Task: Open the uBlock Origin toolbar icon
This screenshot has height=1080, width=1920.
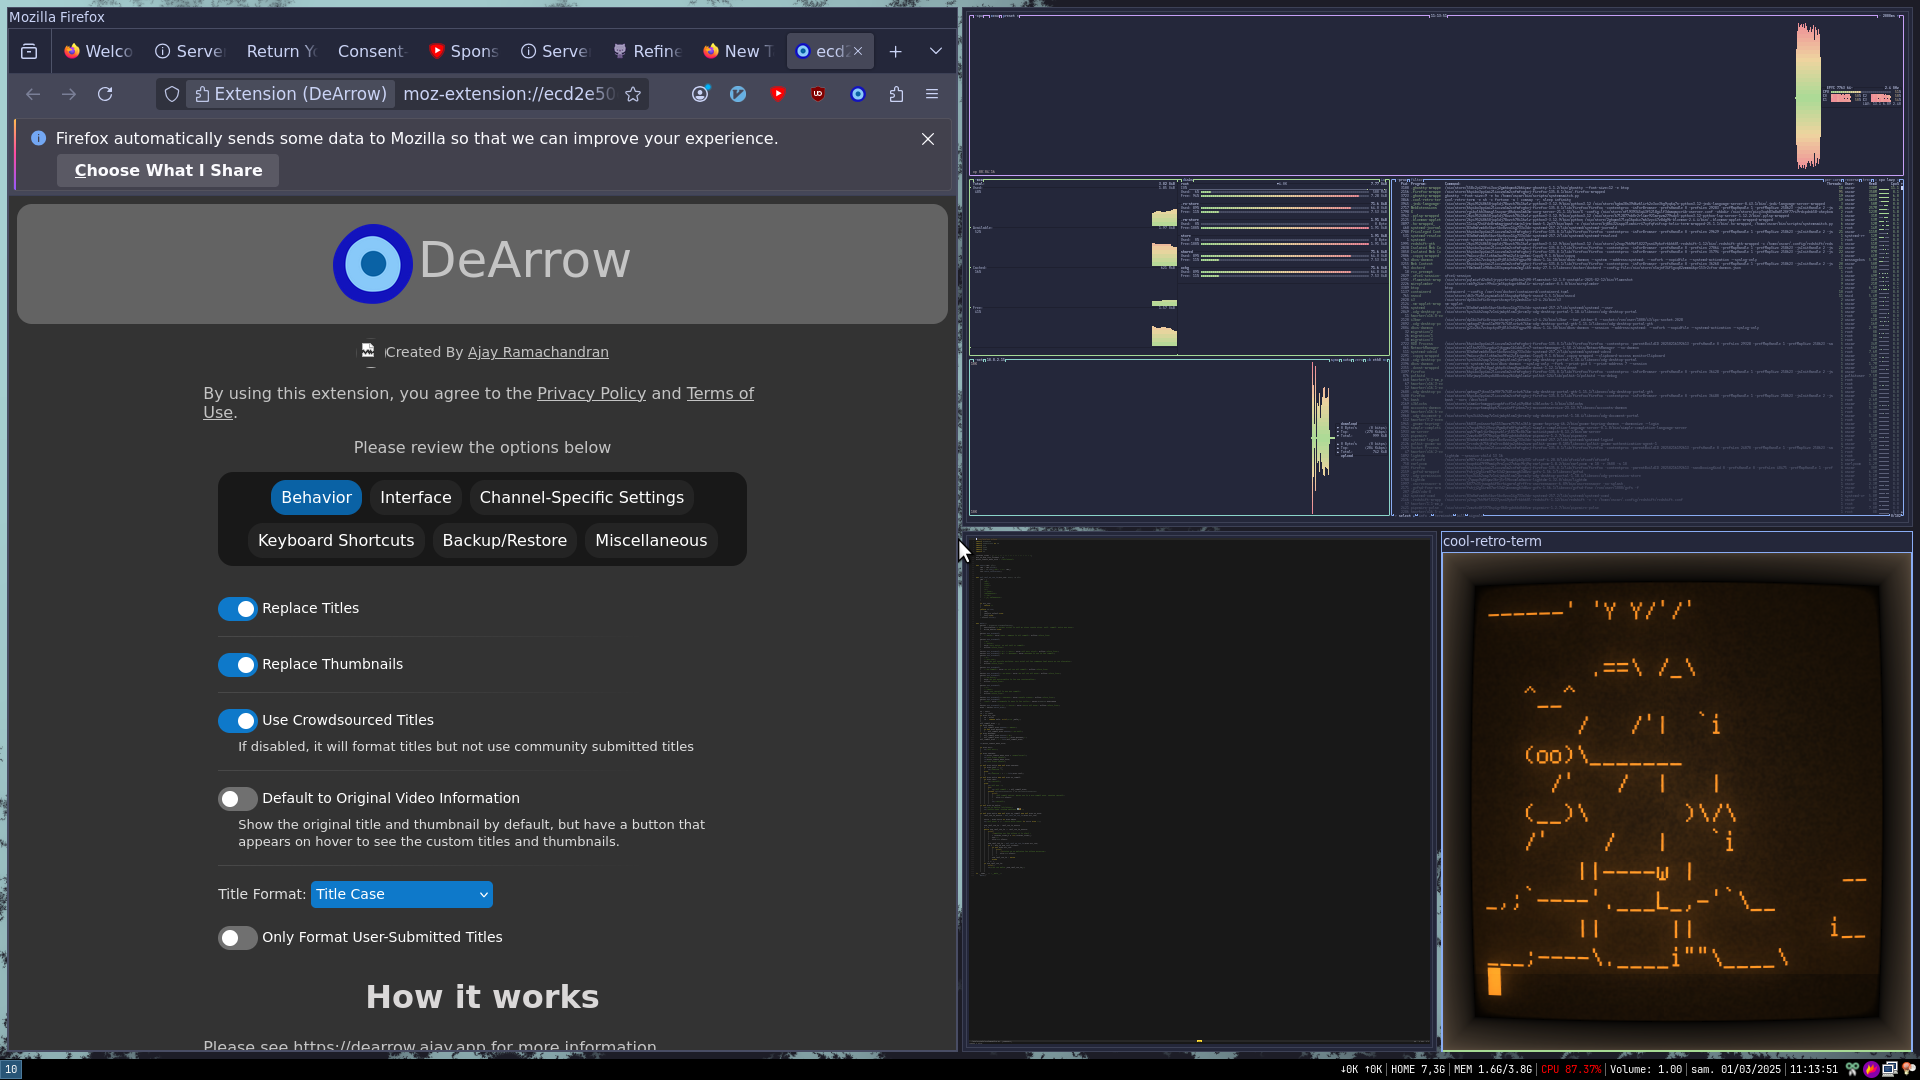Action: coord(818,94)
